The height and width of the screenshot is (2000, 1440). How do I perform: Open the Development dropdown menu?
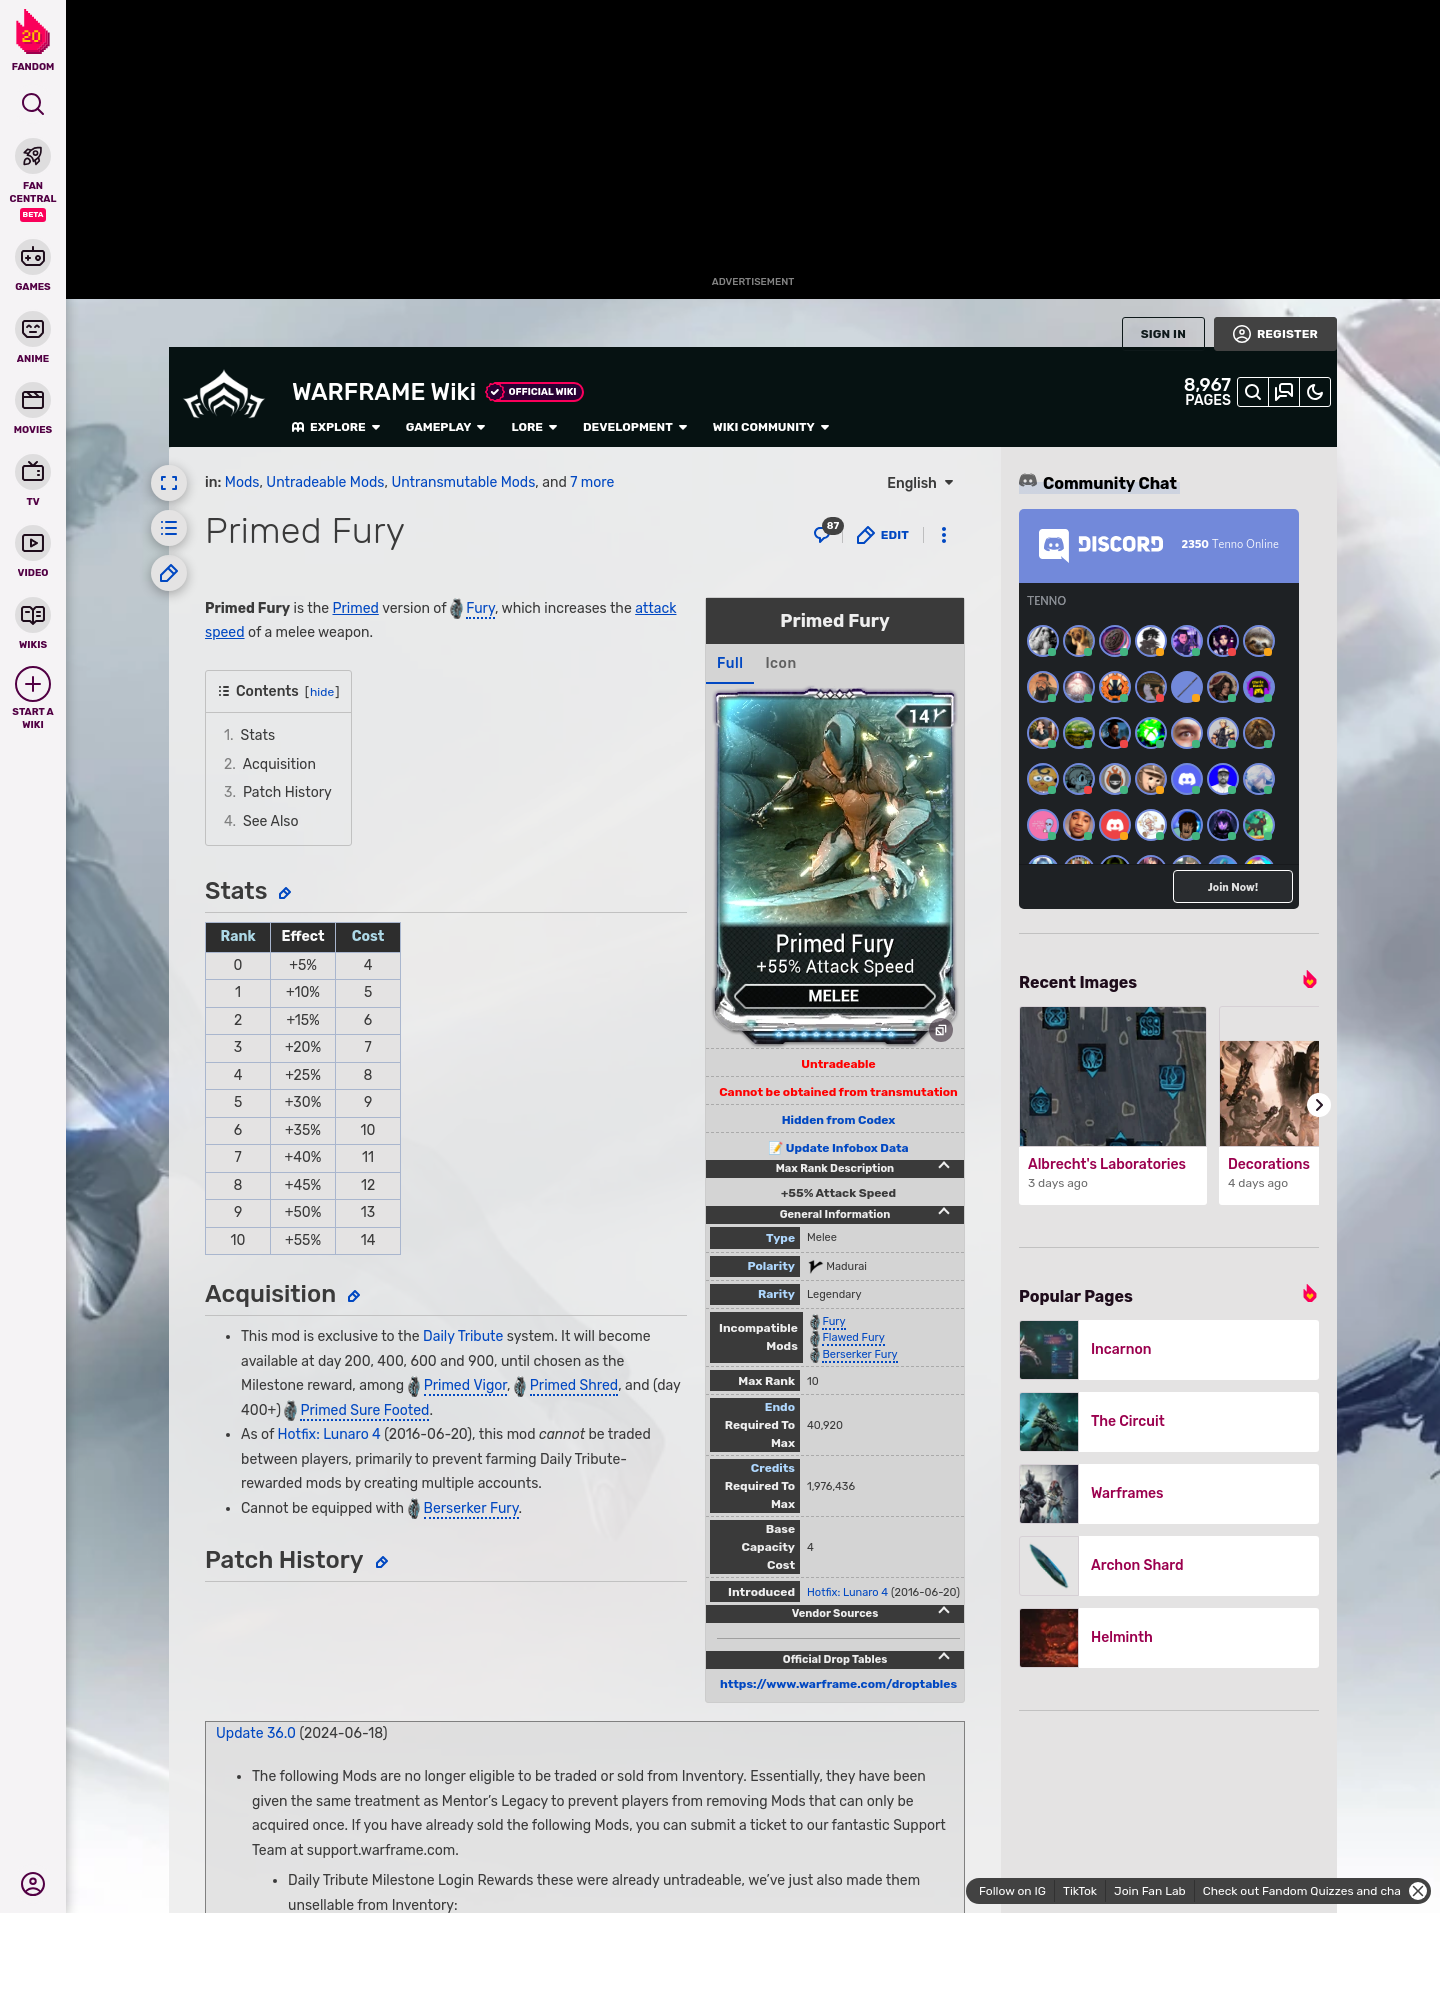635,427
